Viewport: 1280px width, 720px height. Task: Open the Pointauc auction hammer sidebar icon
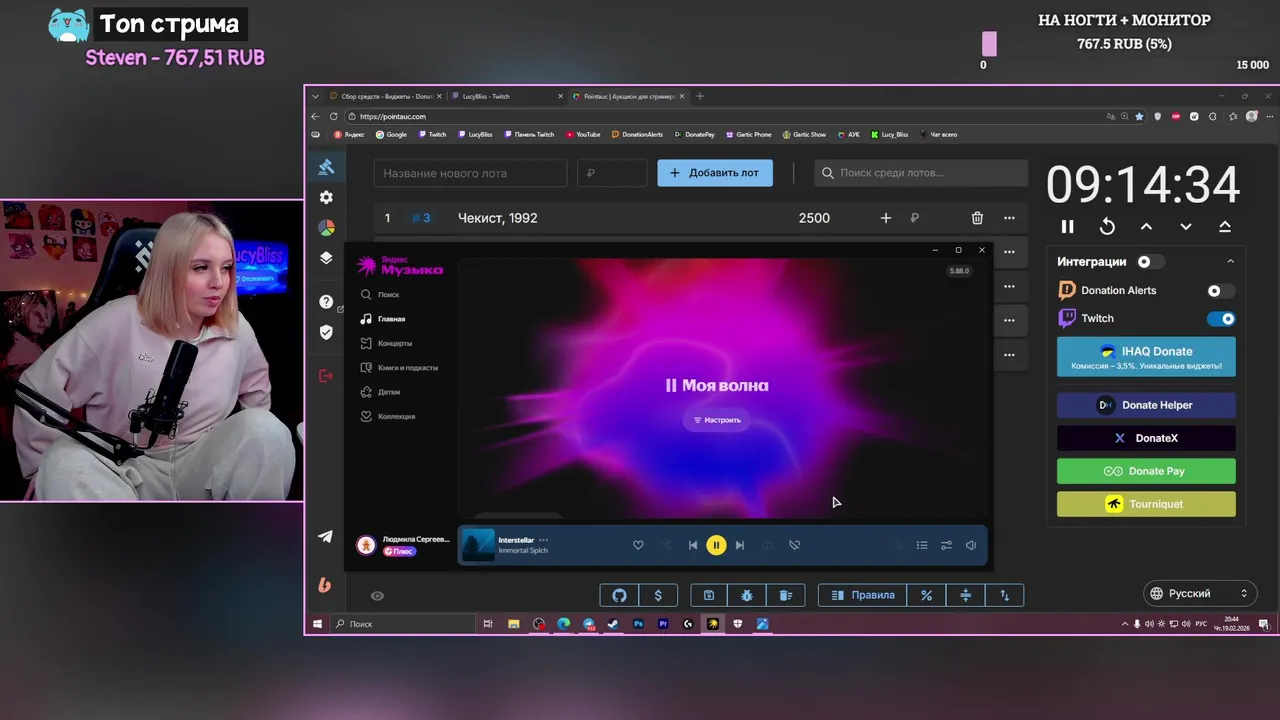pyautogui.click(x=326, y=167)
